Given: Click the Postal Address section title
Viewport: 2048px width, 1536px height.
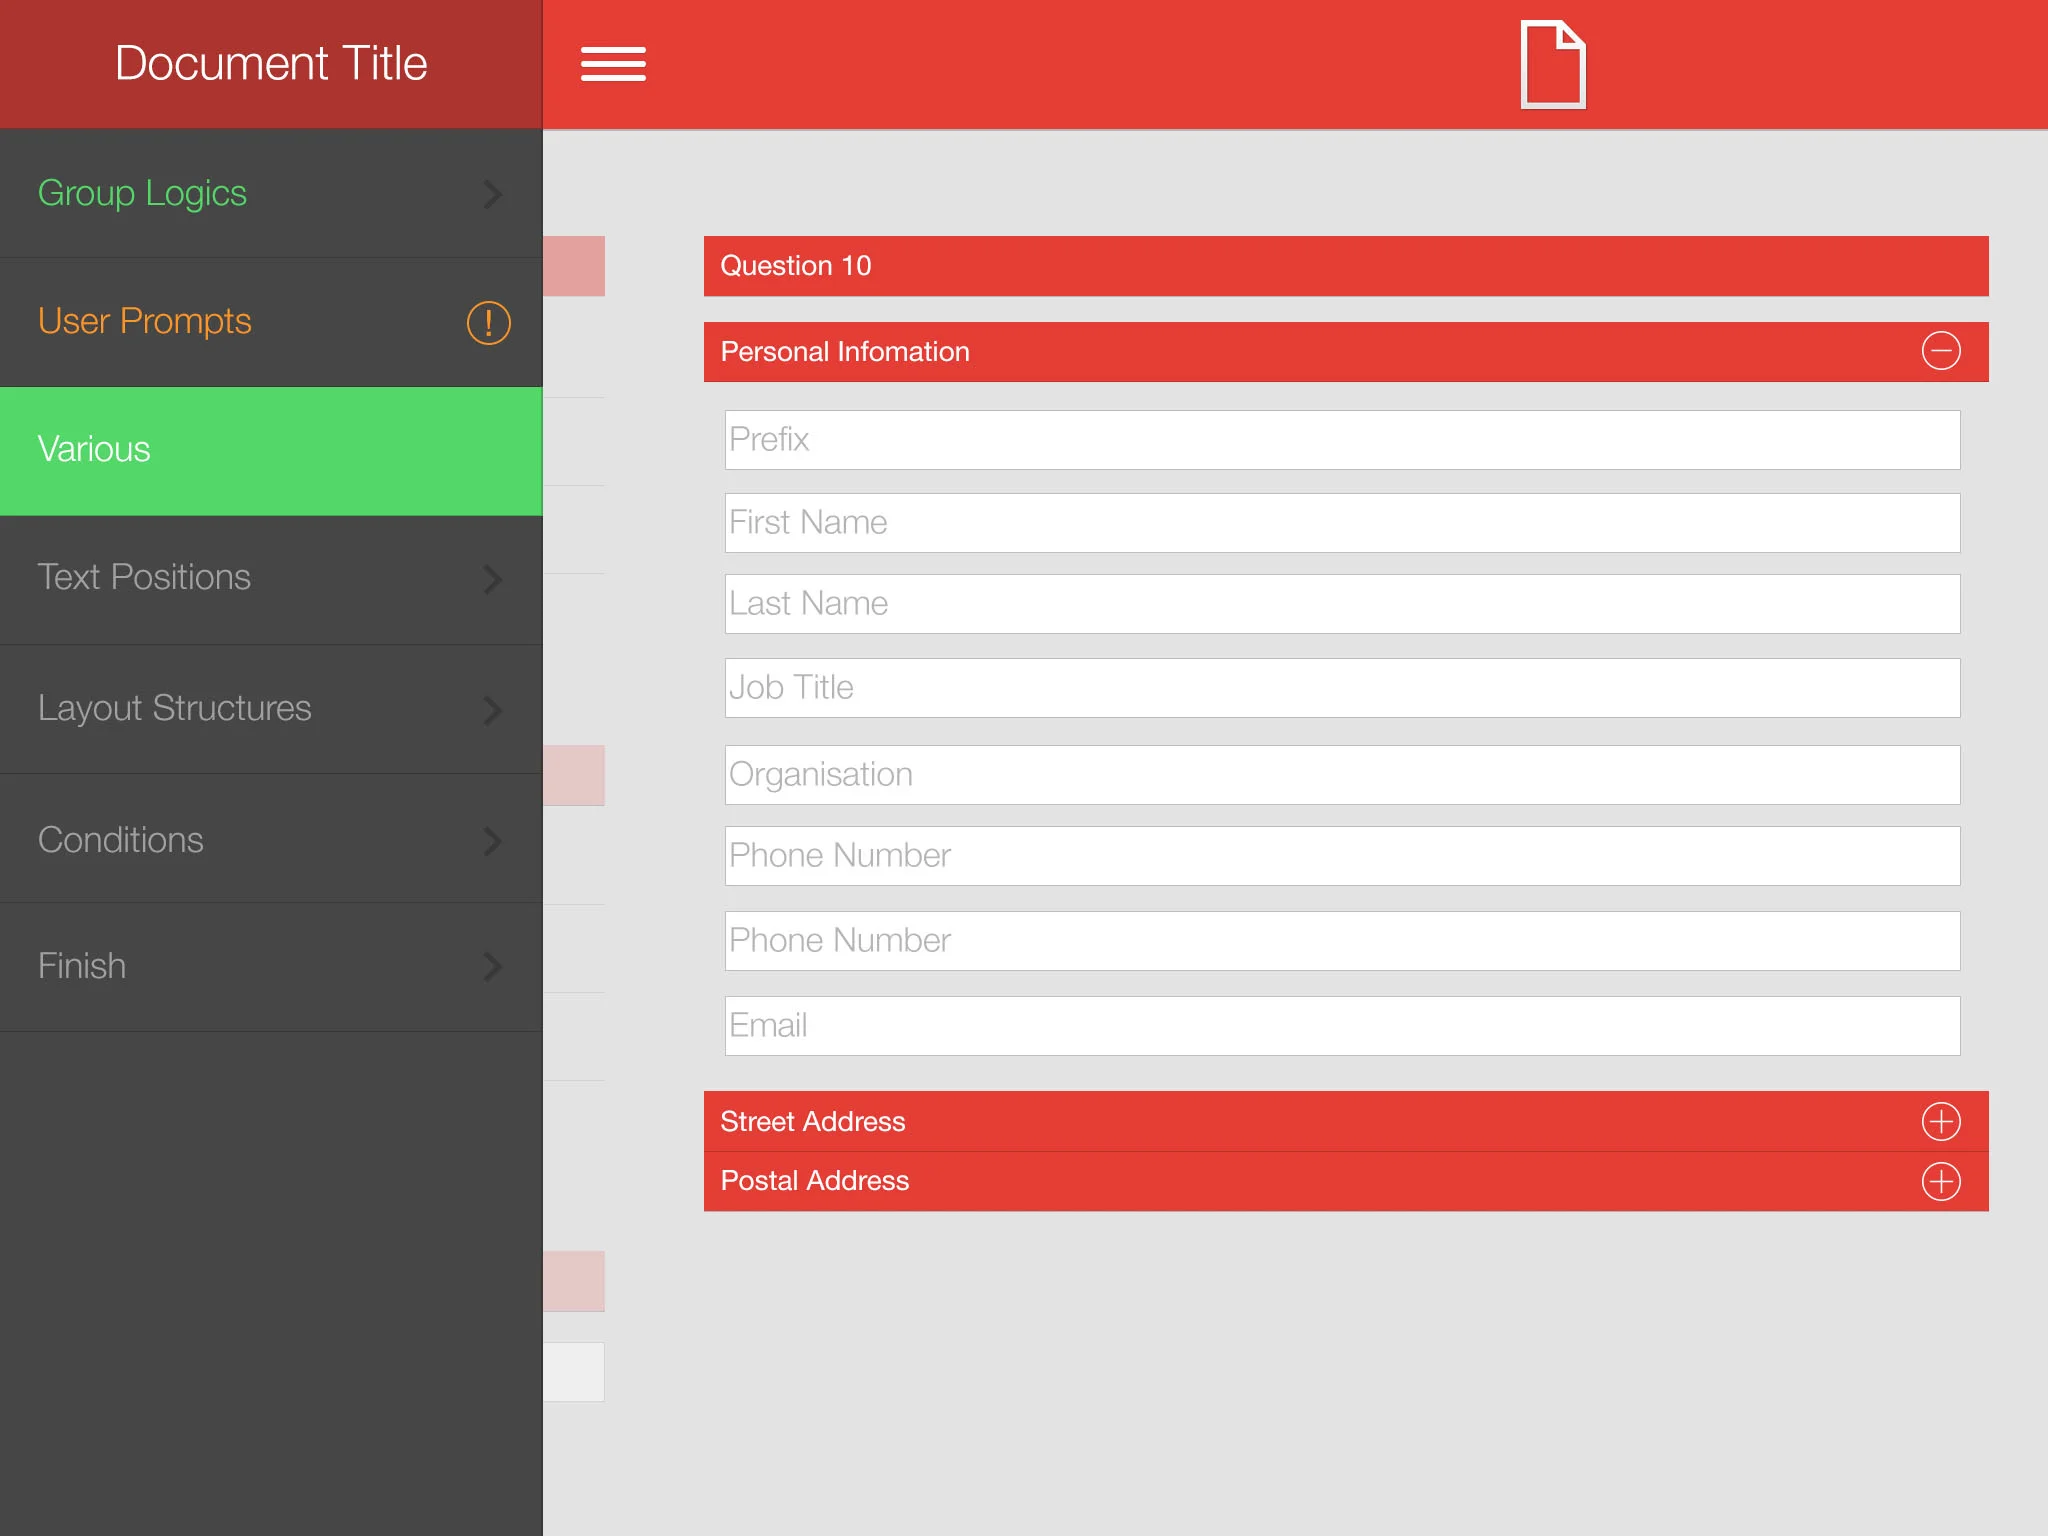Looking at the screenshot, I should 815,1181.
